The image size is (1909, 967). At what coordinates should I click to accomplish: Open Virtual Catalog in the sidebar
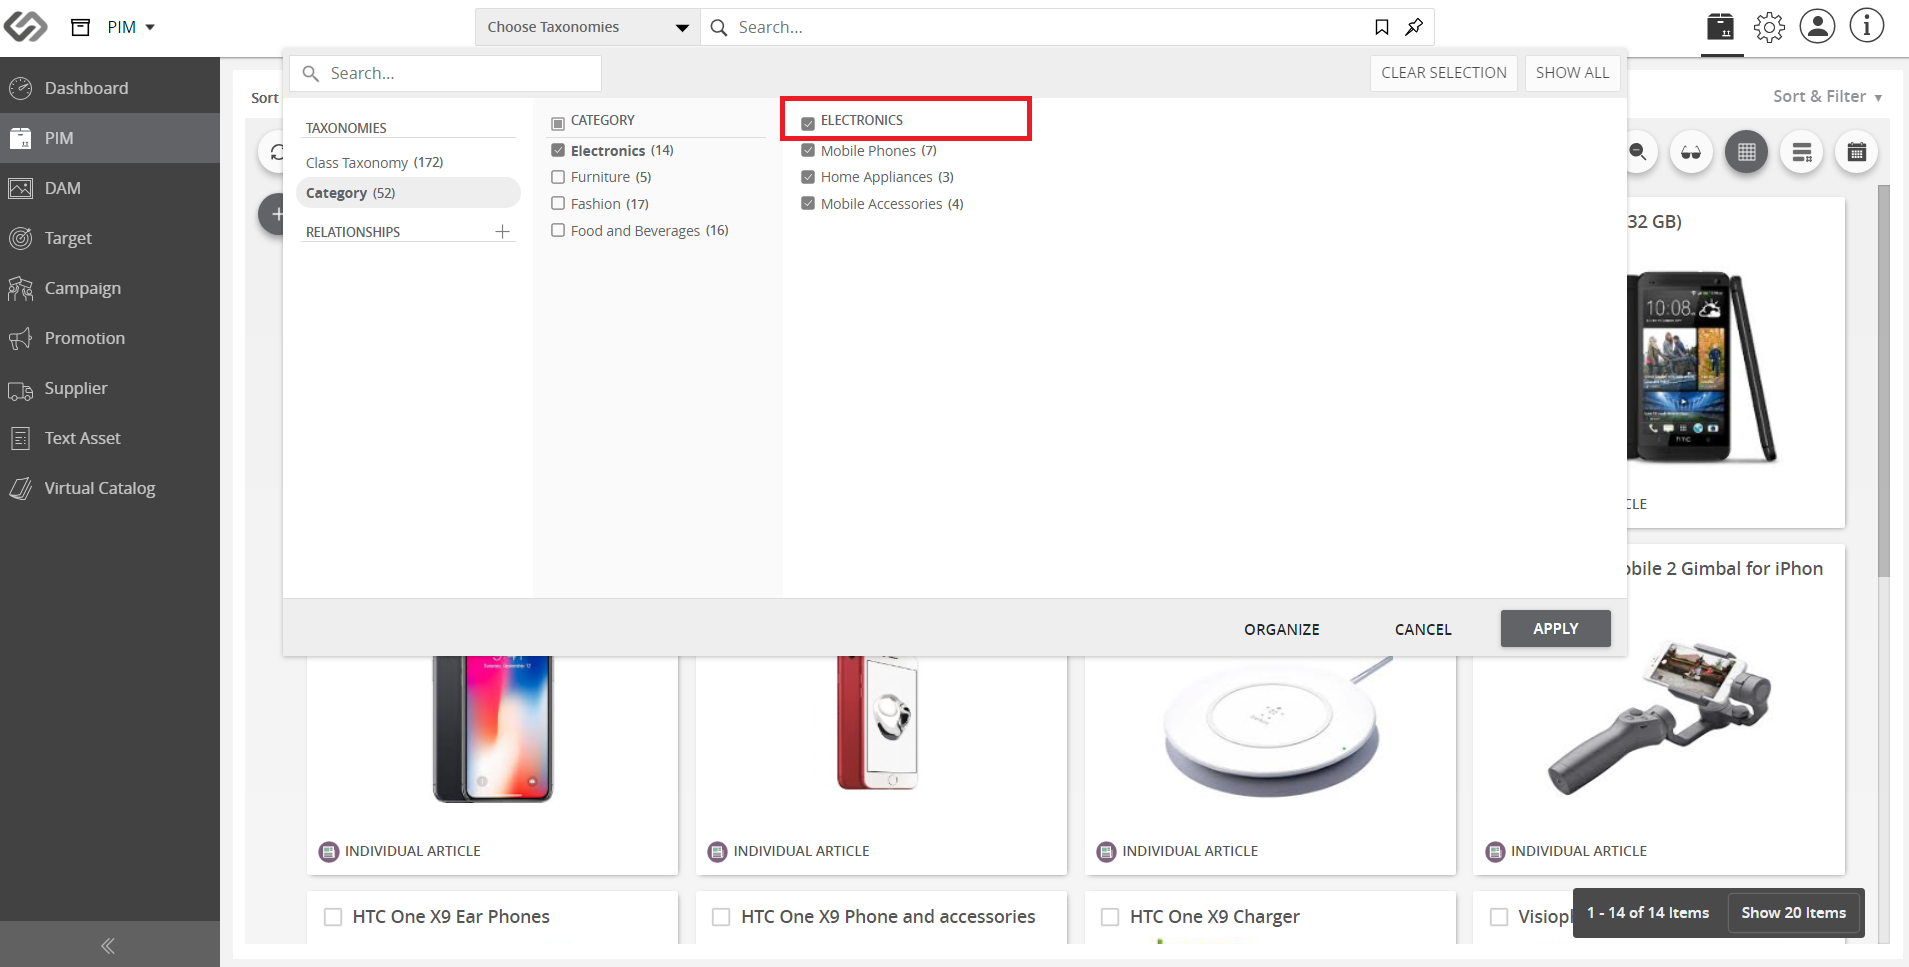pos(110,488)
